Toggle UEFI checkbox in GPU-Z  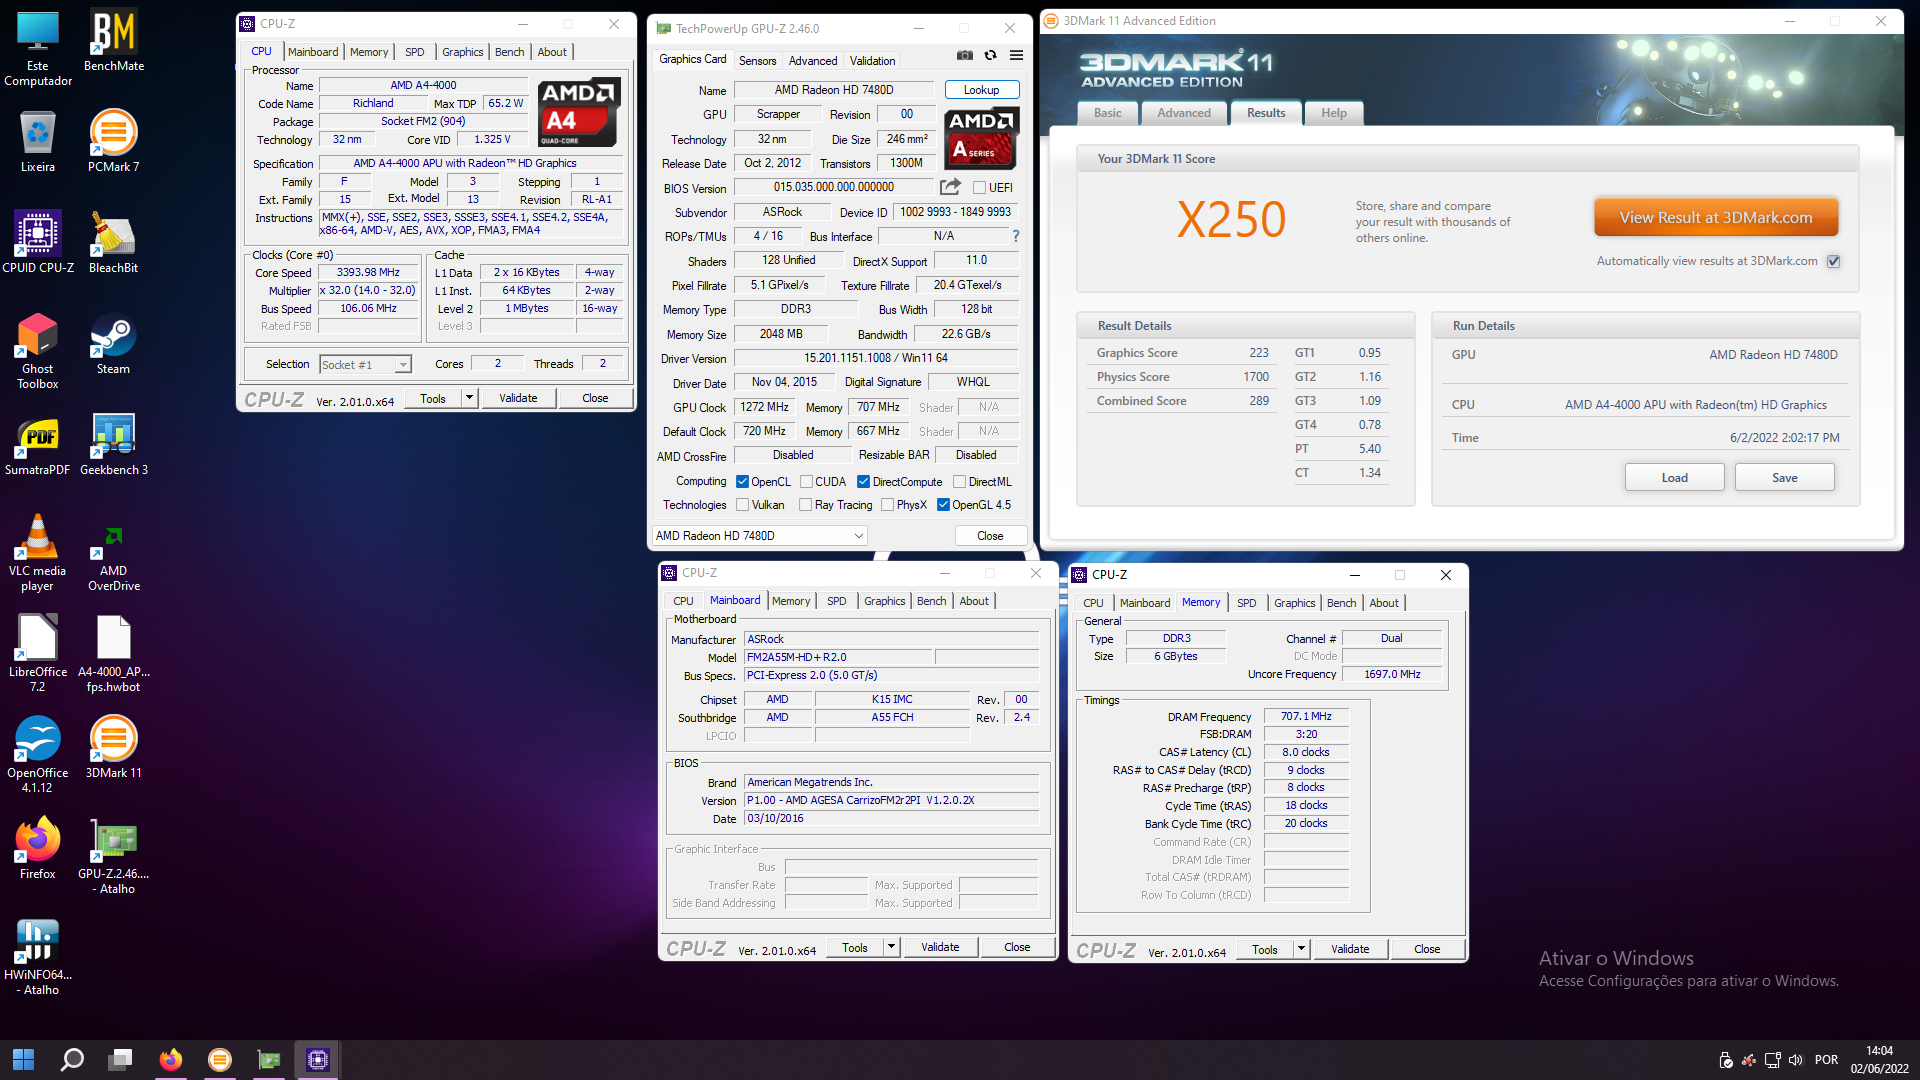pyautogui.click(x=980, y=188)
